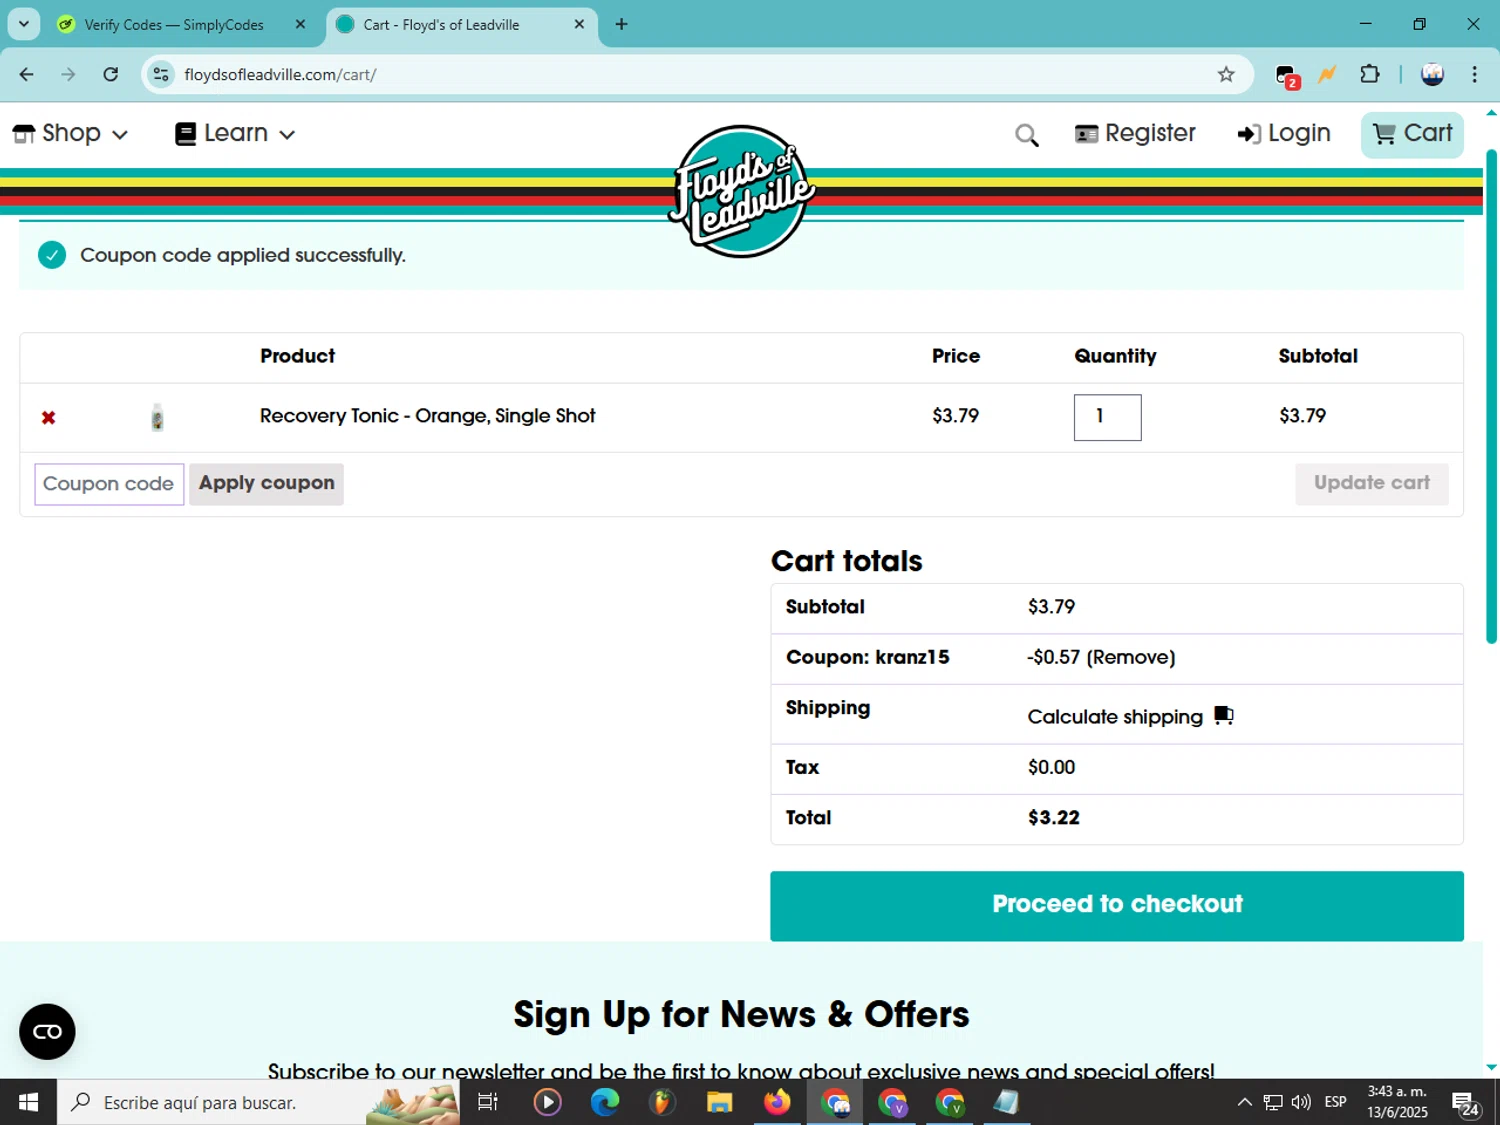This screenshot has width=1500, height=1125.
Task: Open the Cart button in header
Action: tap(1412, 134)
